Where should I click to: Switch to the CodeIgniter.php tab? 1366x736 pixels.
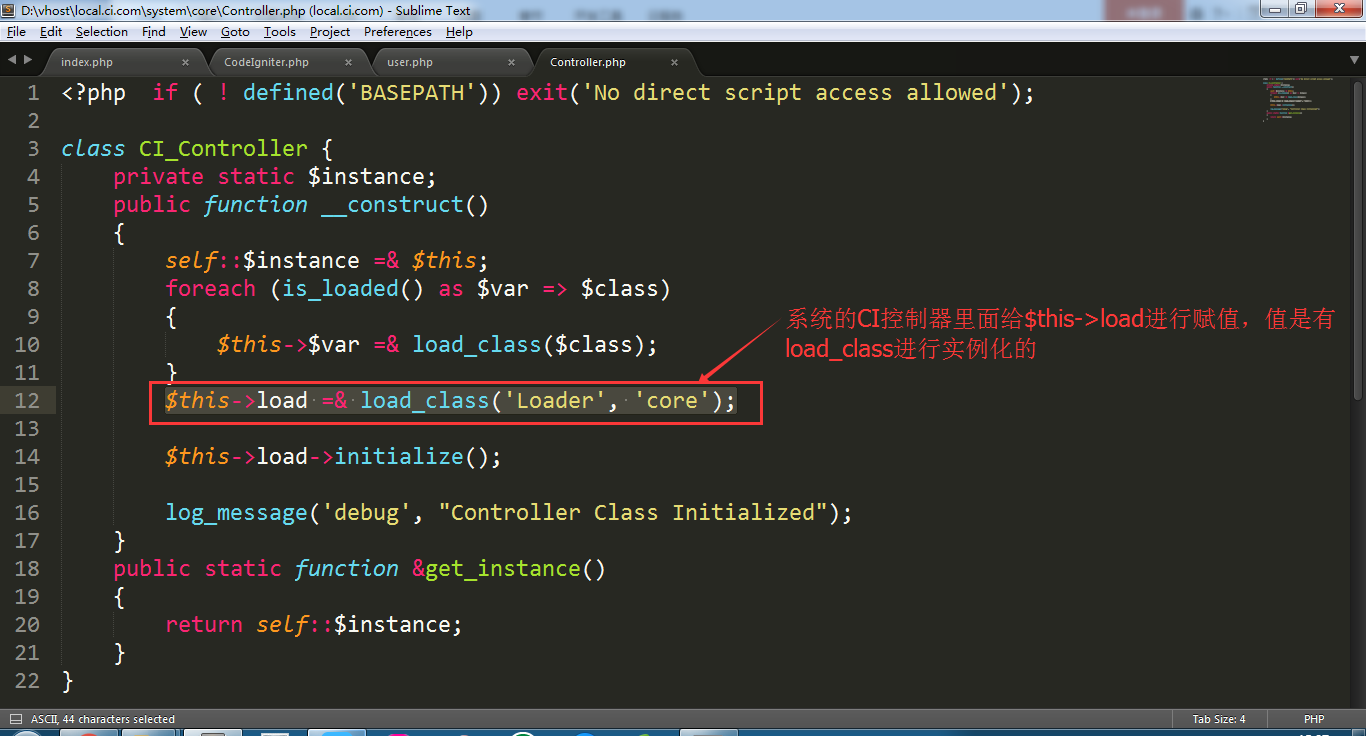266,62
